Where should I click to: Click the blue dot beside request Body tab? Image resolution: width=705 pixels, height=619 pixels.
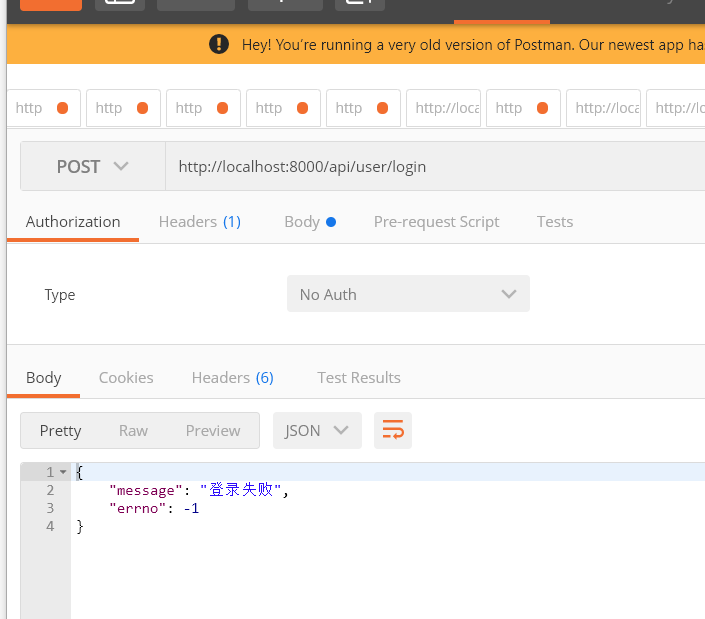(331, 222)
